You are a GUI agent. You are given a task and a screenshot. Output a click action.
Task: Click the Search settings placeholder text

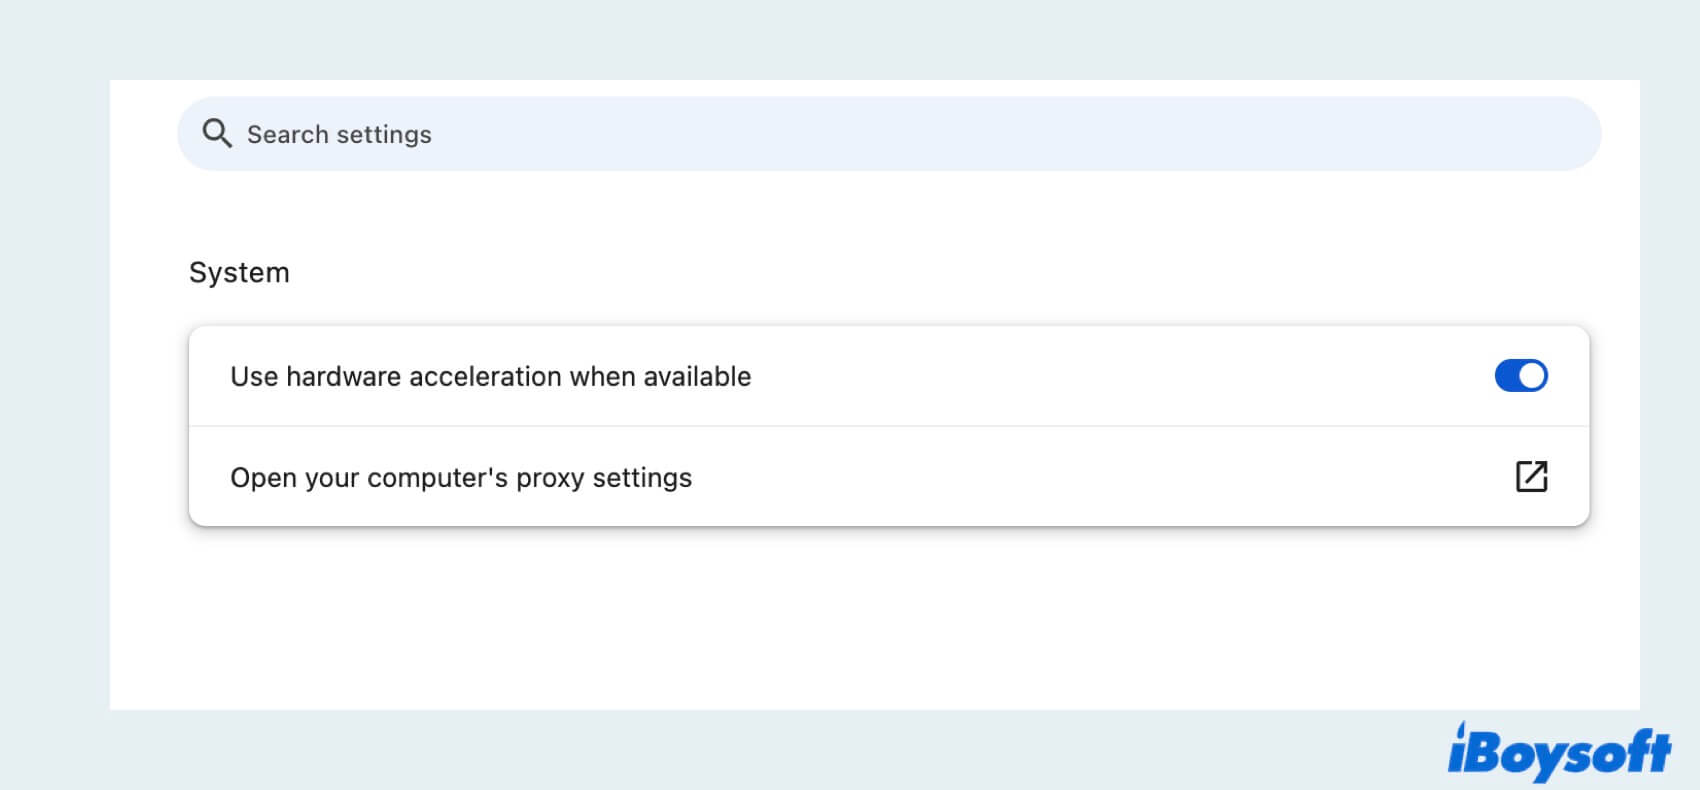[340, 133]
